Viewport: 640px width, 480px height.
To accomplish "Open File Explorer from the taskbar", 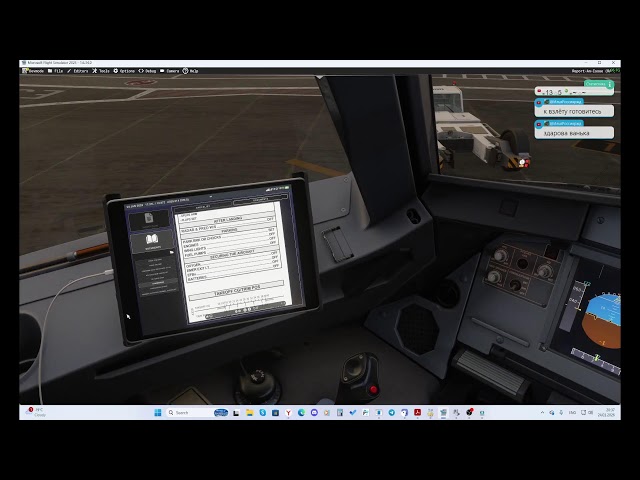I will point(249,413).
